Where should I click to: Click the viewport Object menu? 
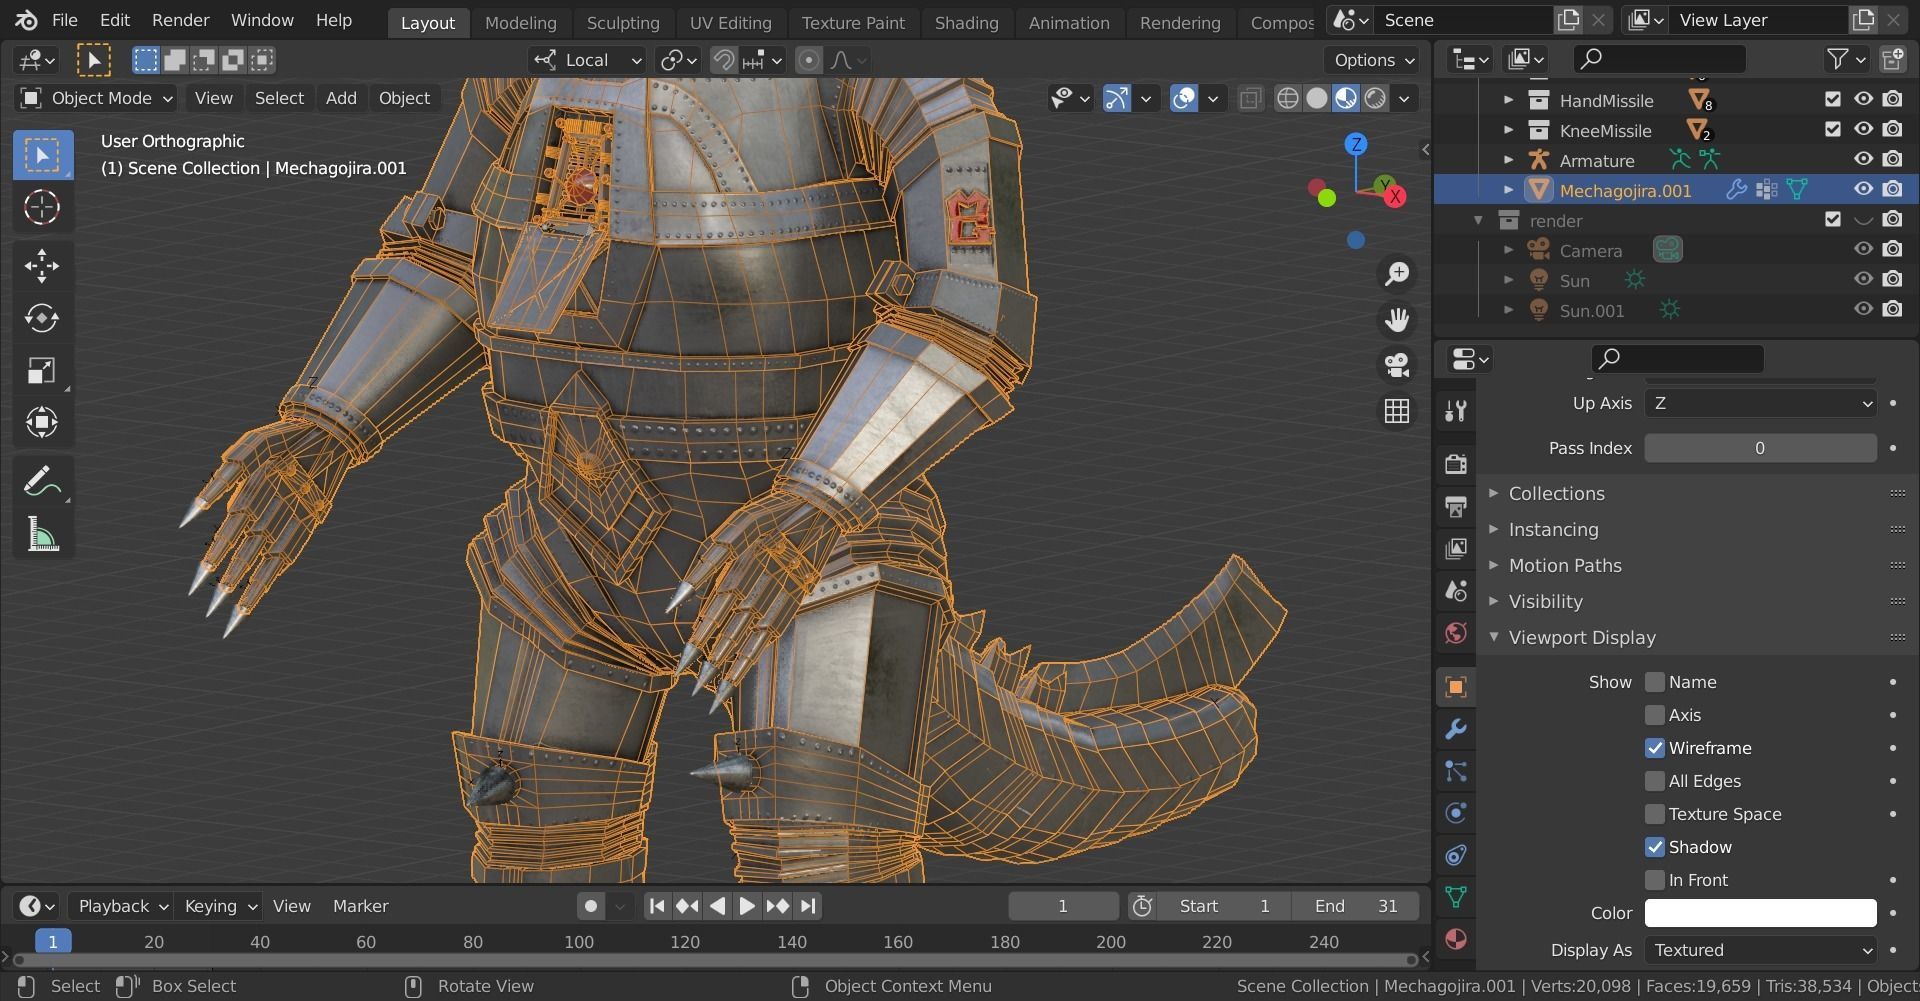coord(404,98)
